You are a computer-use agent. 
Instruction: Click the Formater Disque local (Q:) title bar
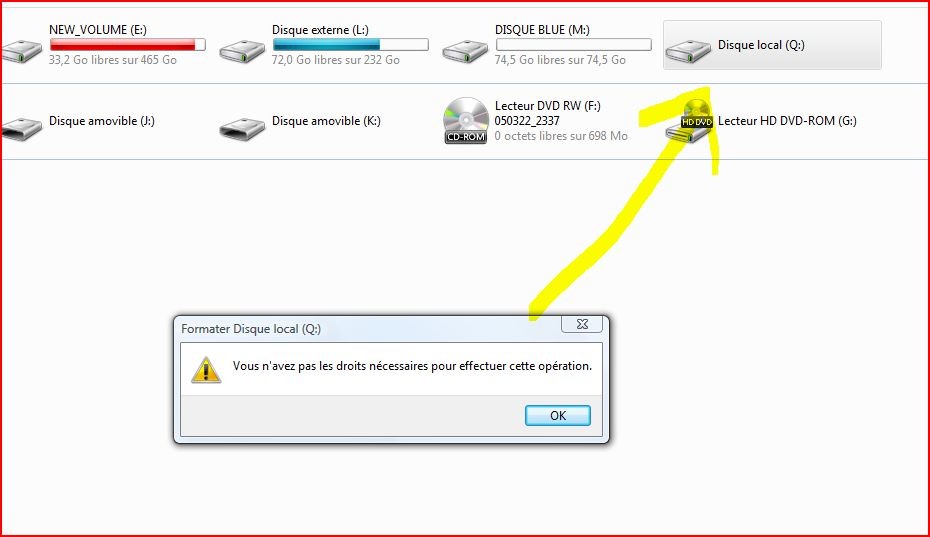coord(368,329)
